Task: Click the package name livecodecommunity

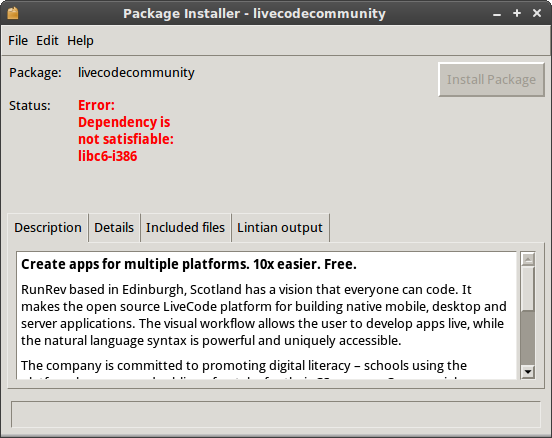Action: [x=136, y=73]
